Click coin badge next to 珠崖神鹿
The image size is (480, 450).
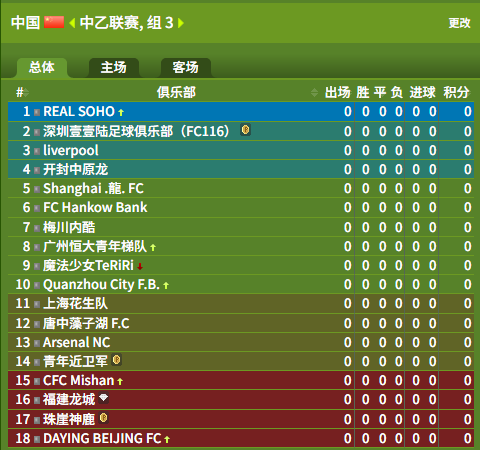(x=104, y=418)
